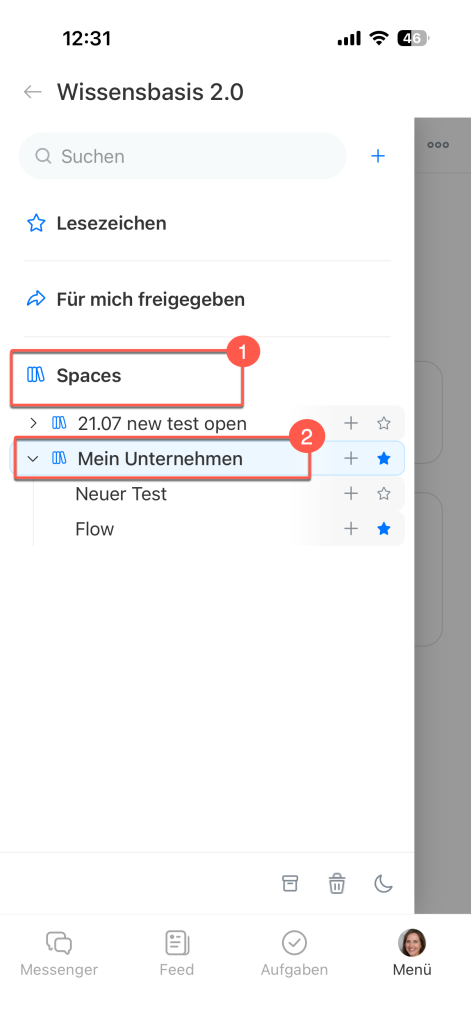The height and width of the screenshot is (1024, 471).
Task: Collapse the Mein Unternehmen space
Action: [33, 458]
